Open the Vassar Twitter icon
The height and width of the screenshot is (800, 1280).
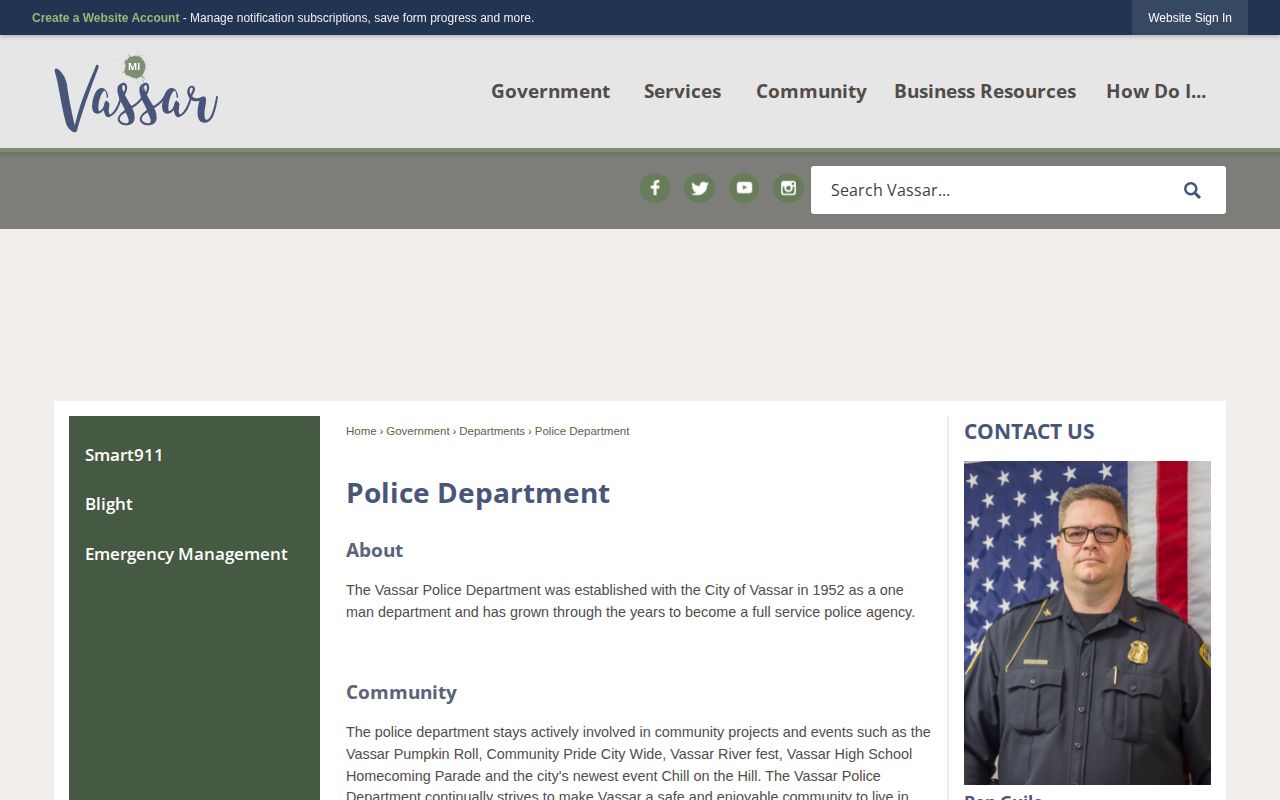pos(699,188)
